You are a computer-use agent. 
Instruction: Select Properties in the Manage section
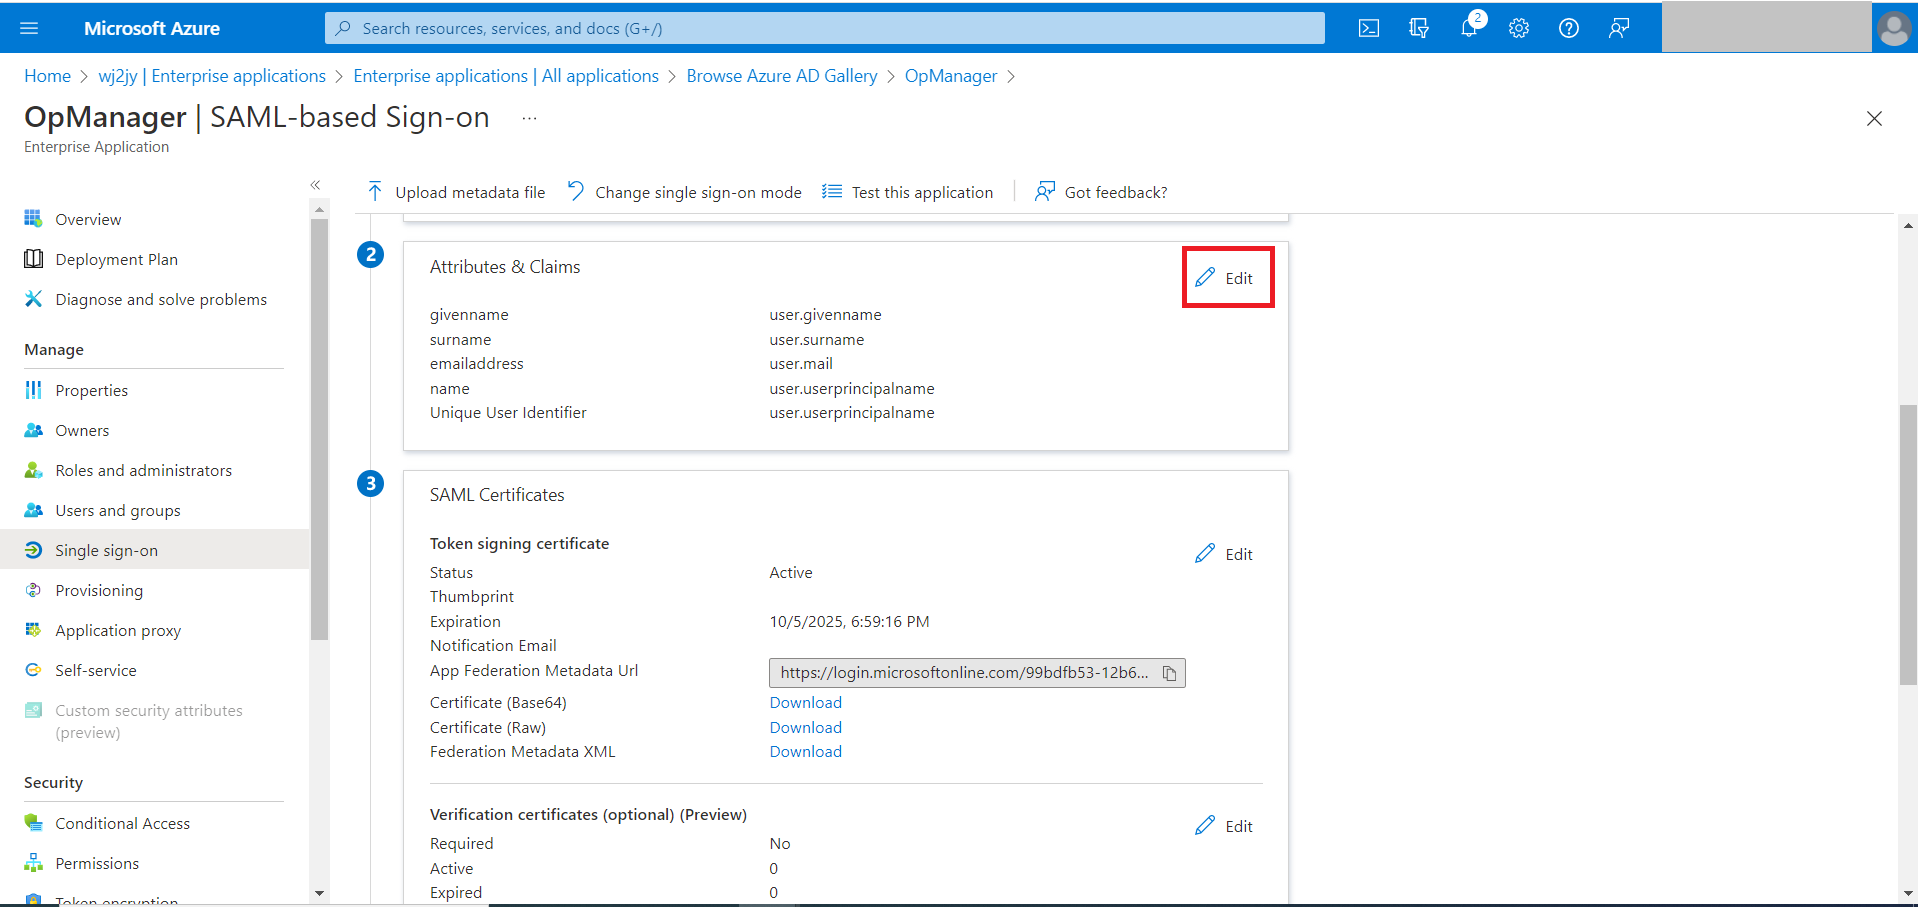click(x=91, y=390)
